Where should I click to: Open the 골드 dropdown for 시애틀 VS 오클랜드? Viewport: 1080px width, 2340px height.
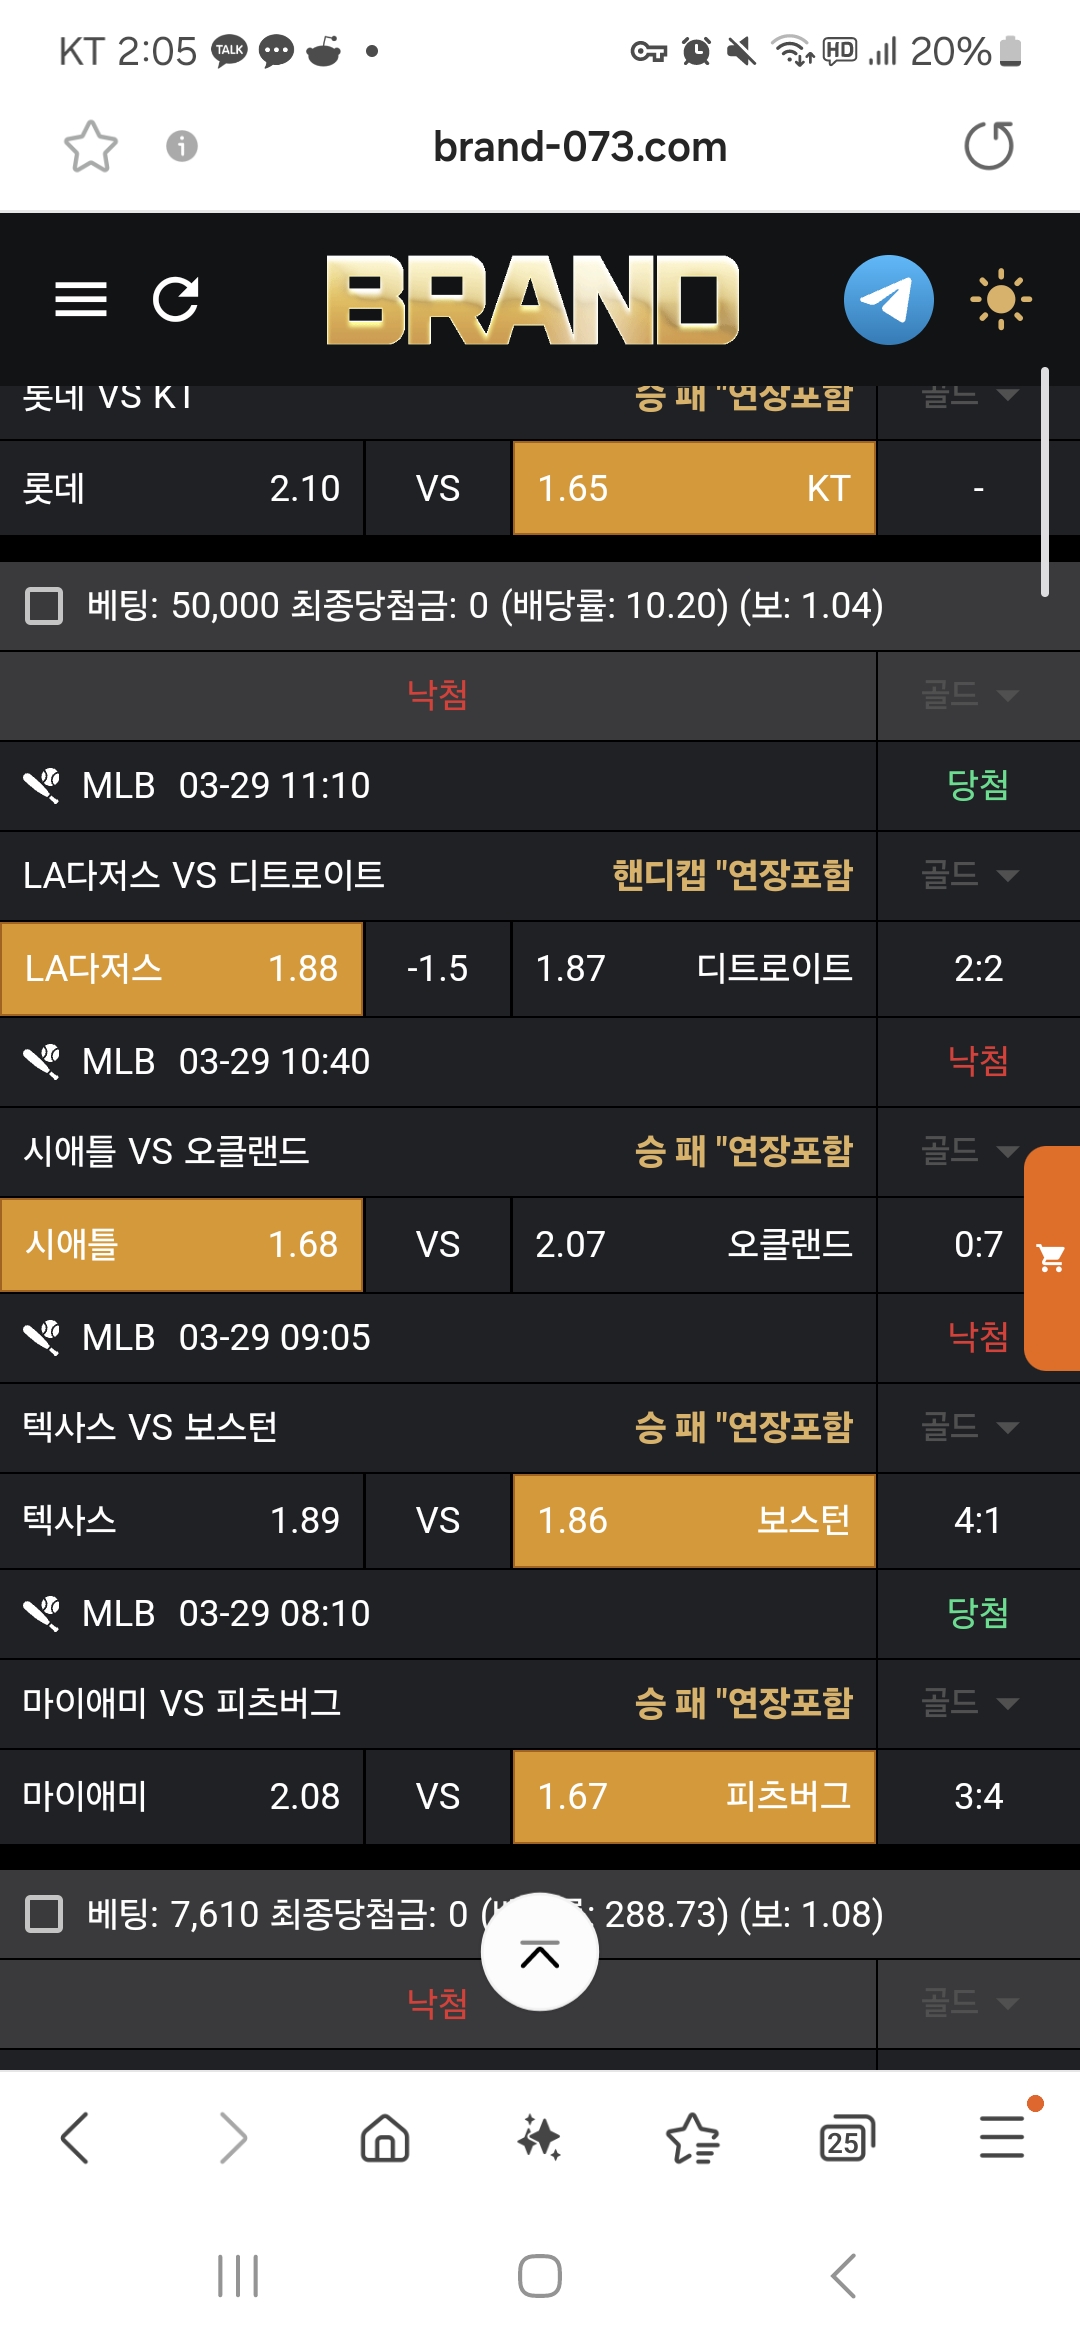coord(968,1151)
